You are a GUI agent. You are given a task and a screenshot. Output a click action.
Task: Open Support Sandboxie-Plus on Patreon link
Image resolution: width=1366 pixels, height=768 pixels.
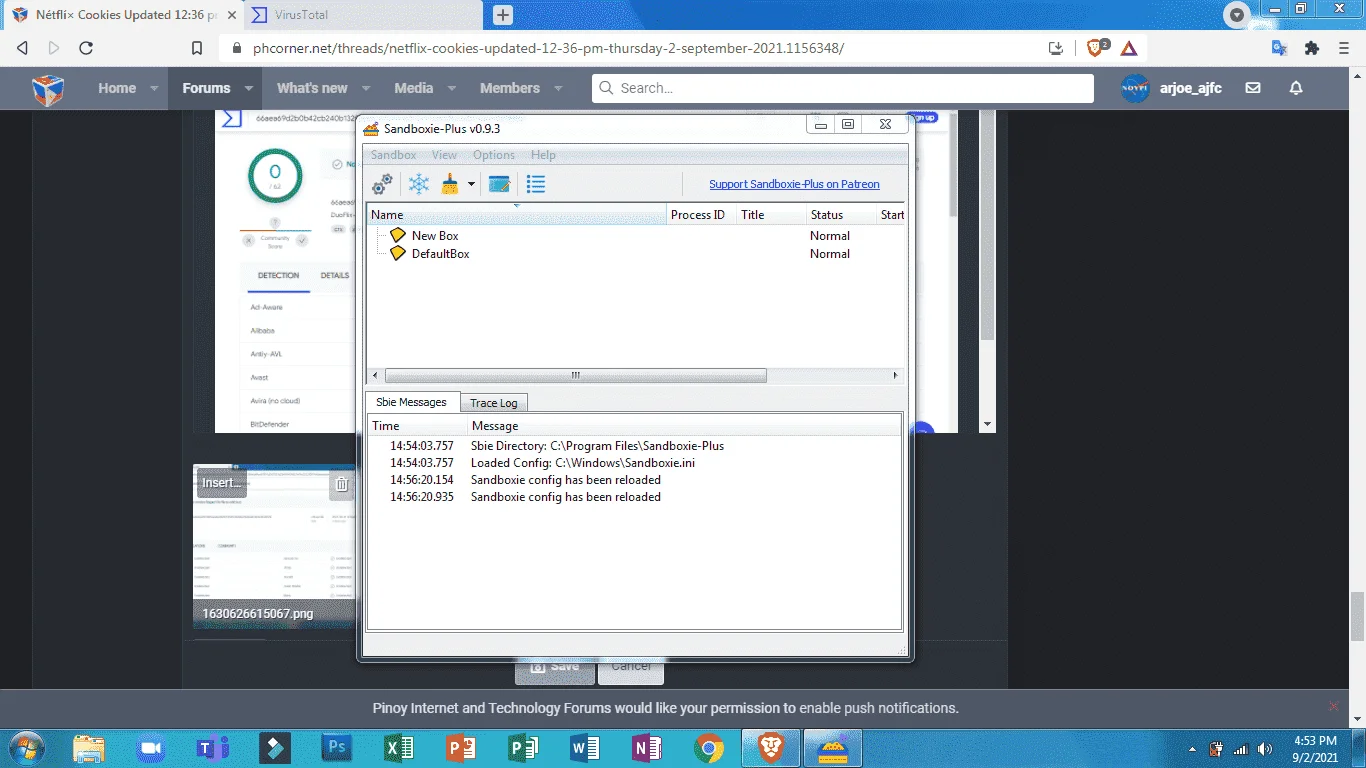coord(794,184)
